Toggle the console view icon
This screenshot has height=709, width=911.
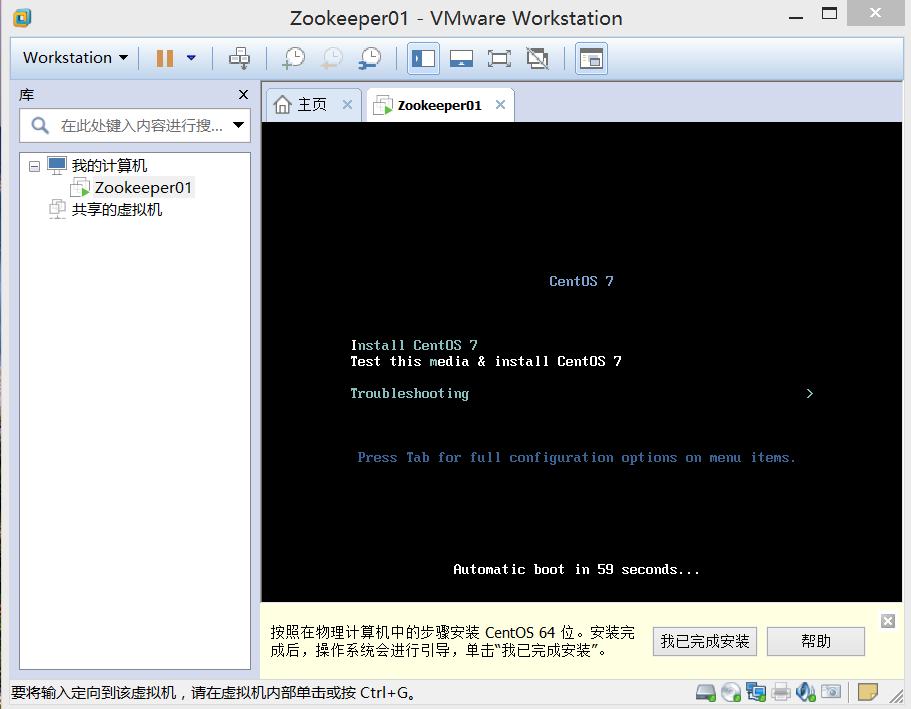[x=591, y=58]
